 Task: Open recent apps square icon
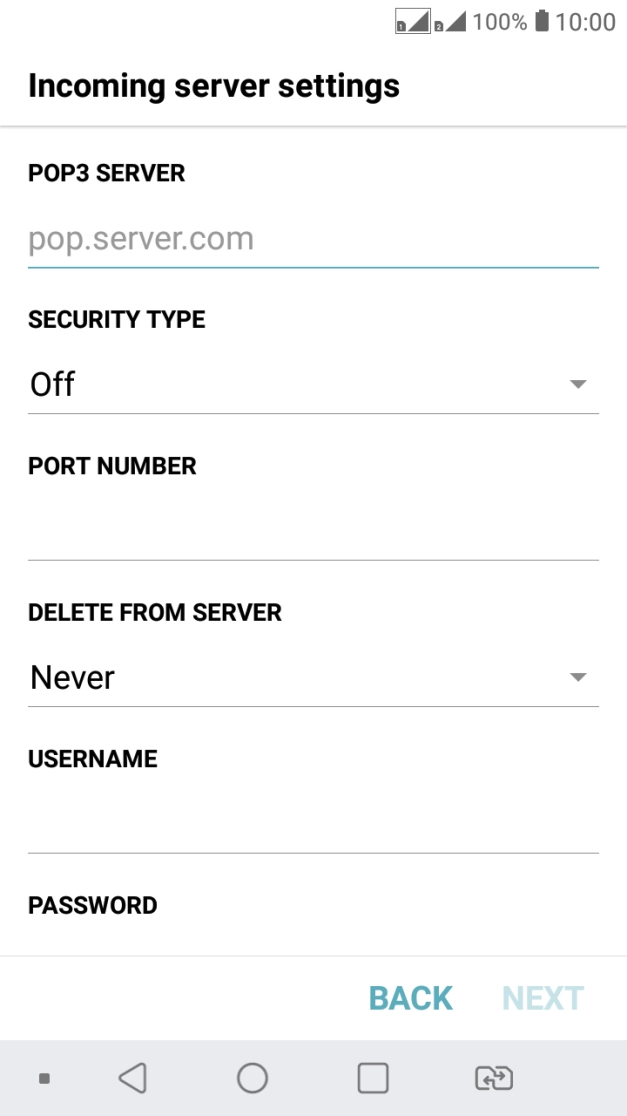click(x=373, y=1077)
